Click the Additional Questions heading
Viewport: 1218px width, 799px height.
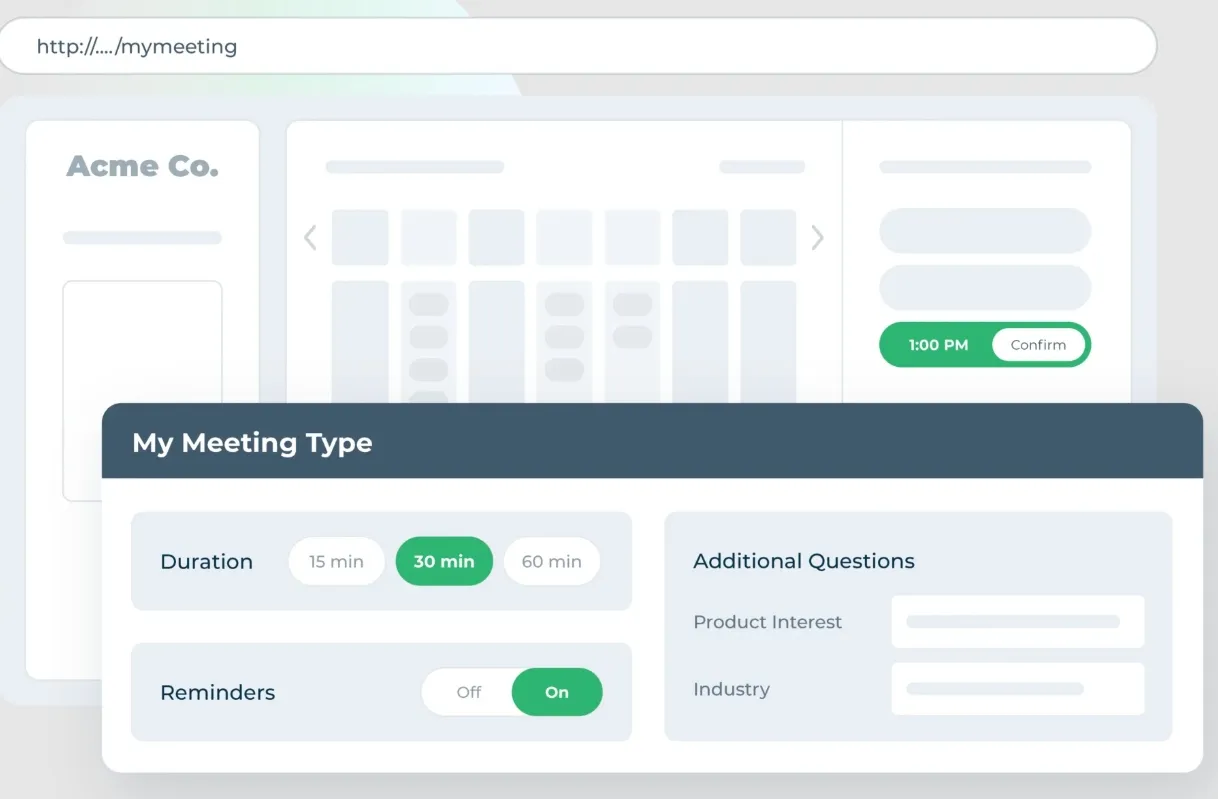[x=803, y=561]
